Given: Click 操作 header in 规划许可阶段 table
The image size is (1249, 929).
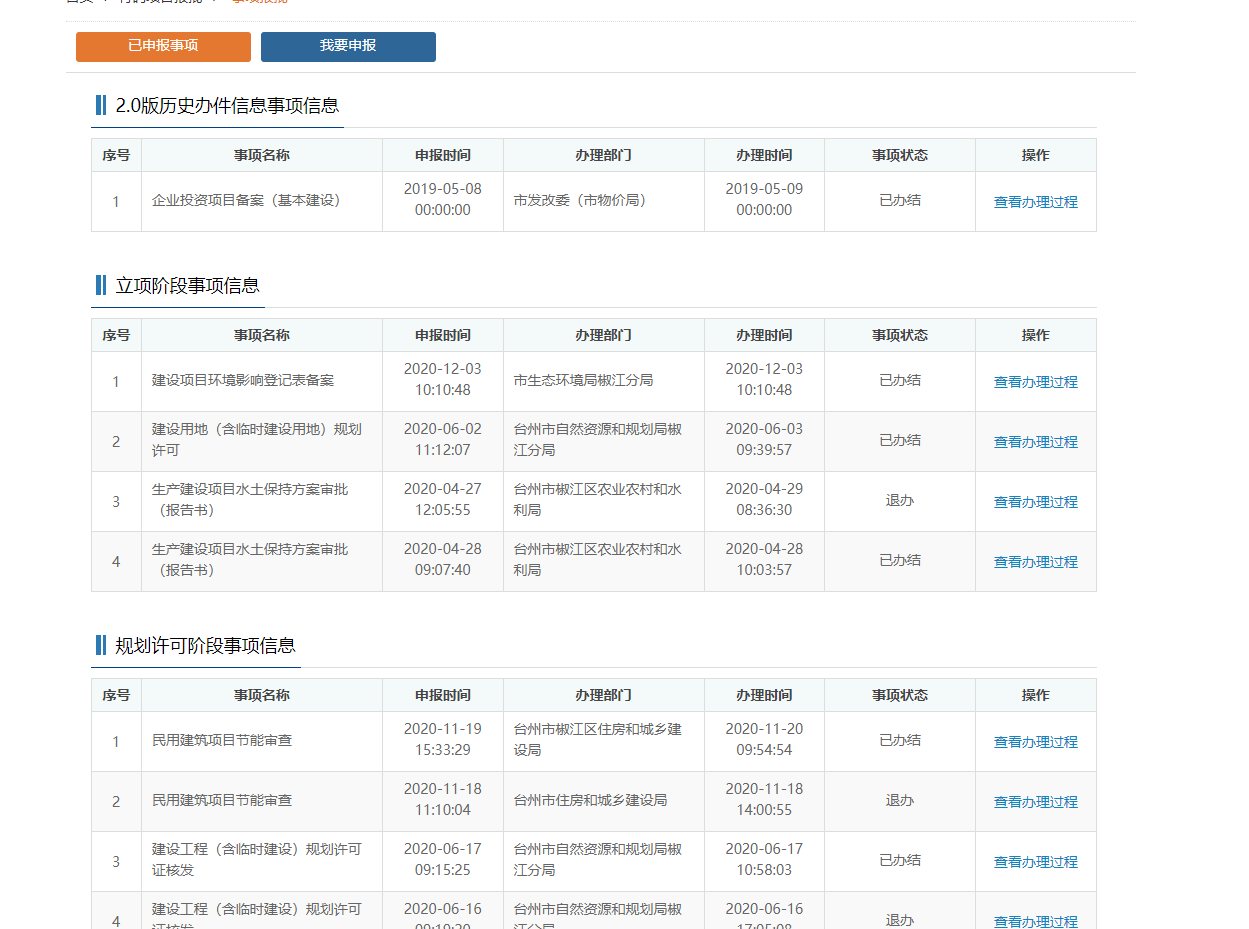Looking at the screenshot, I should tap(1035, 695).
